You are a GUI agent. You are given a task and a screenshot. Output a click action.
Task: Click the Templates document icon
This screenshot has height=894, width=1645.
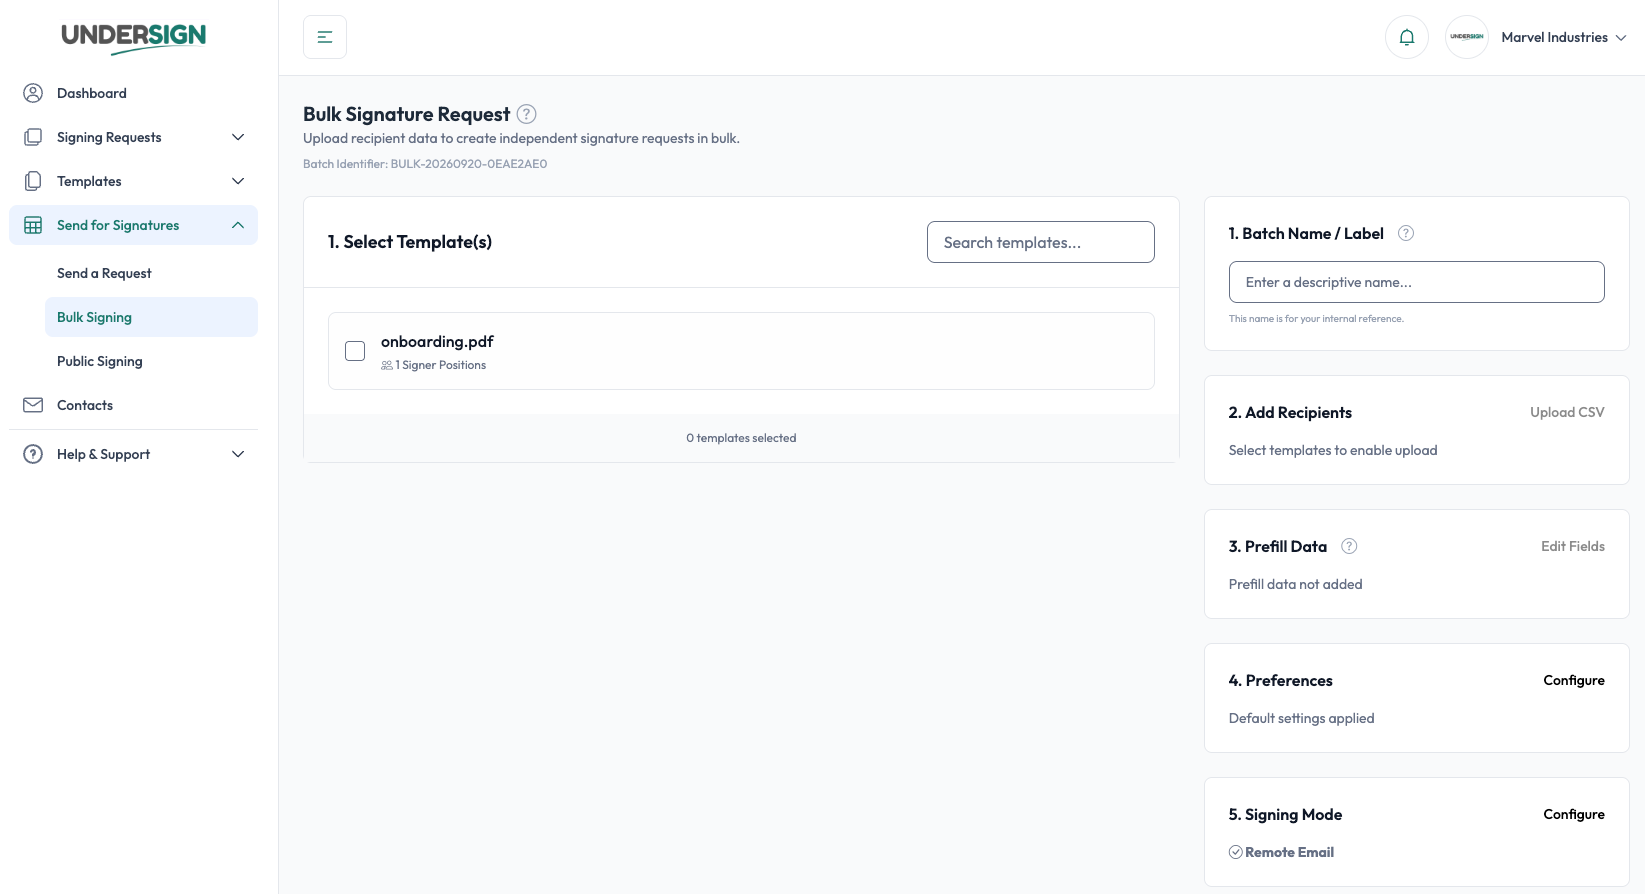tap(33, 181)
